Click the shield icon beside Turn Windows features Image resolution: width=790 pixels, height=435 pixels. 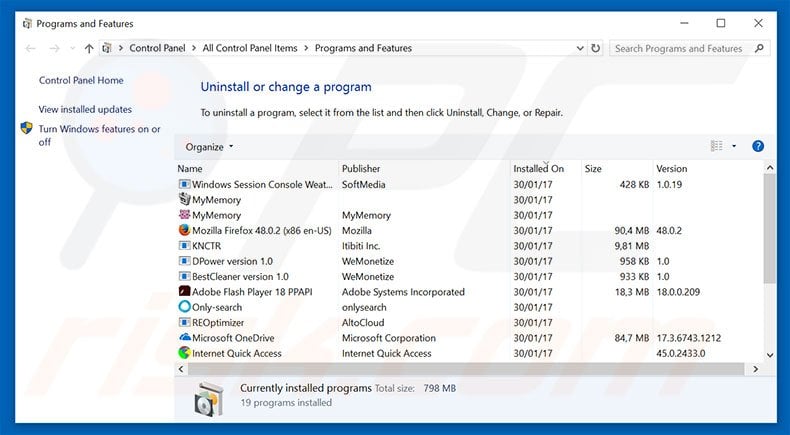pos(26,128)
